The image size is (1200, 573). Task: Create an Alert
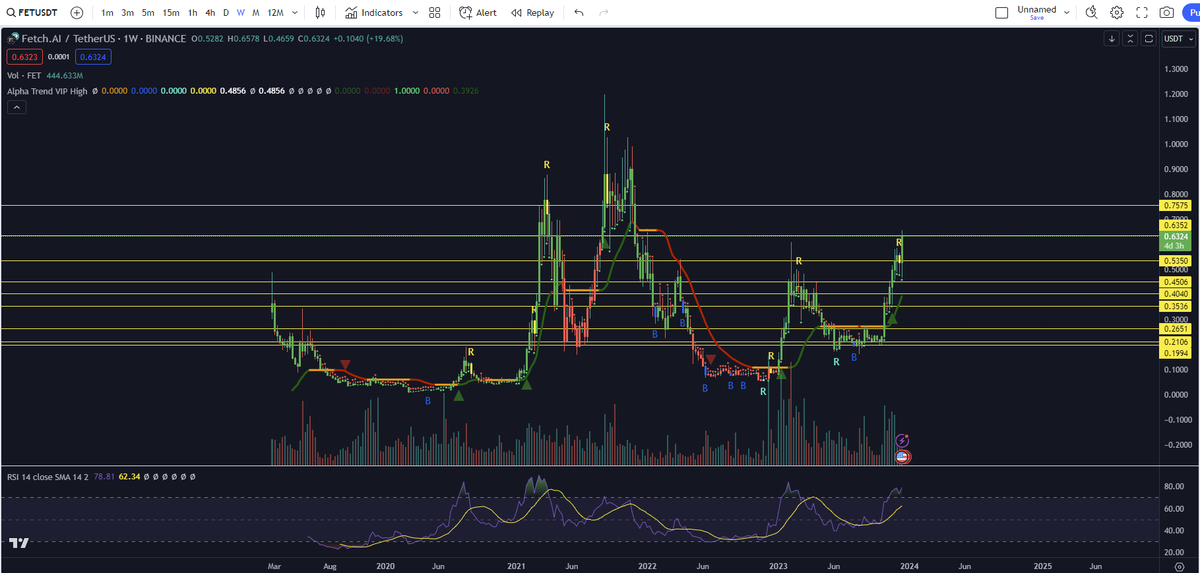(478, 13)
